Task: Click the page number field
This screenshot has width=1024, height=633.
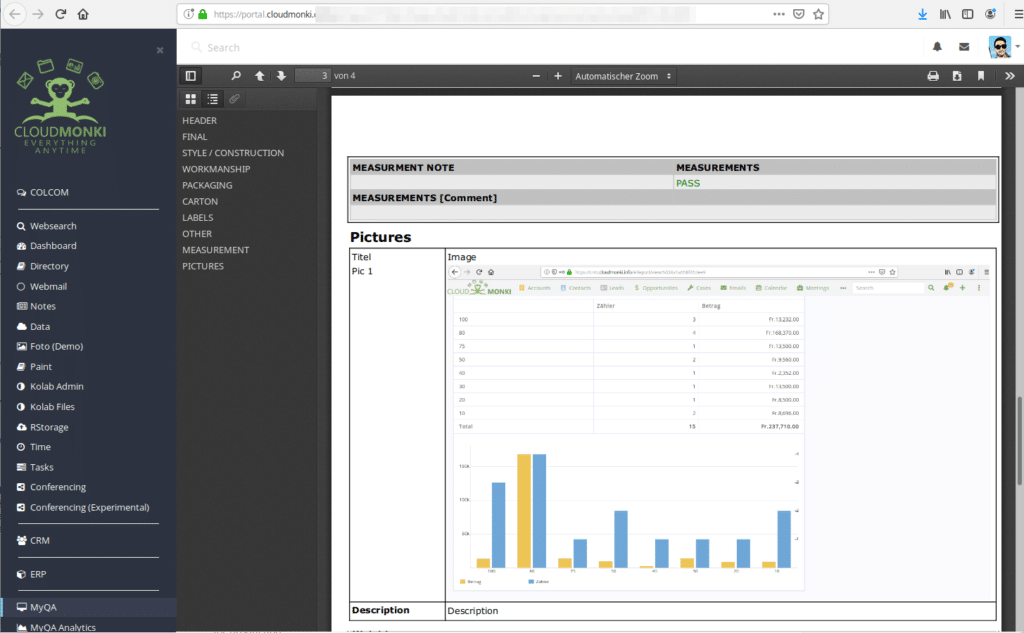Action: click(x=313, y=76)
